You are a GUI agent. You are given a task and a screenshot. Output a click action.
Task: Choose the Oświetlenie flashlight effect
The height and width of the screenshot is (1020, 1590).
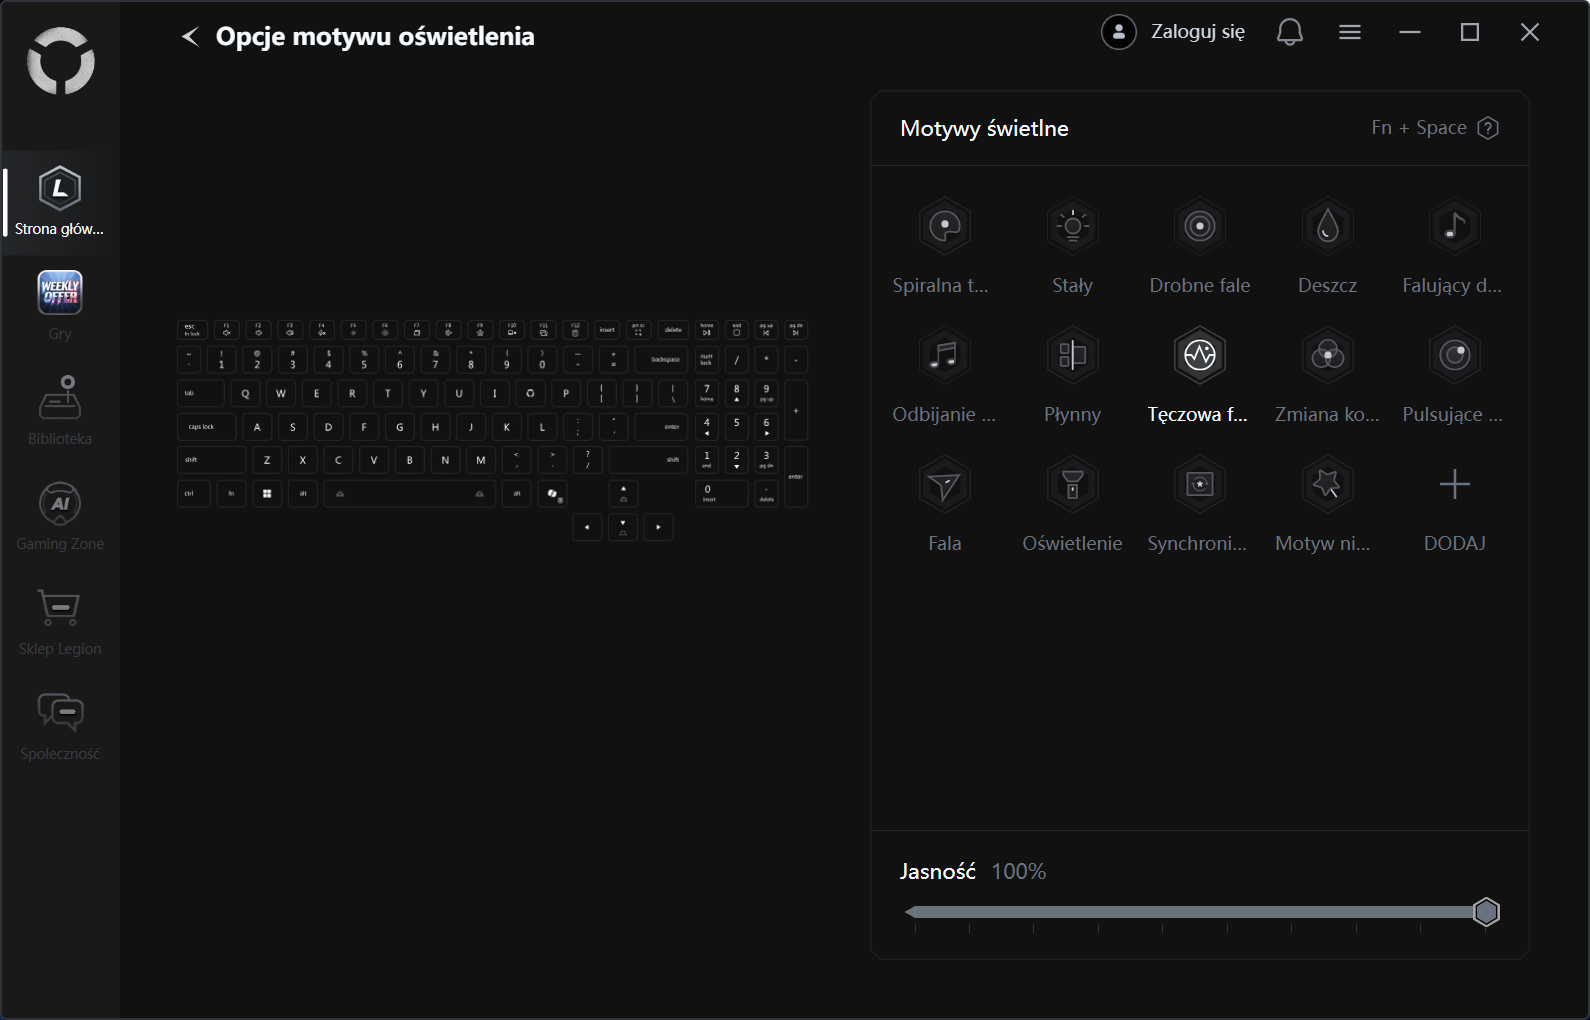[1072, 485]
